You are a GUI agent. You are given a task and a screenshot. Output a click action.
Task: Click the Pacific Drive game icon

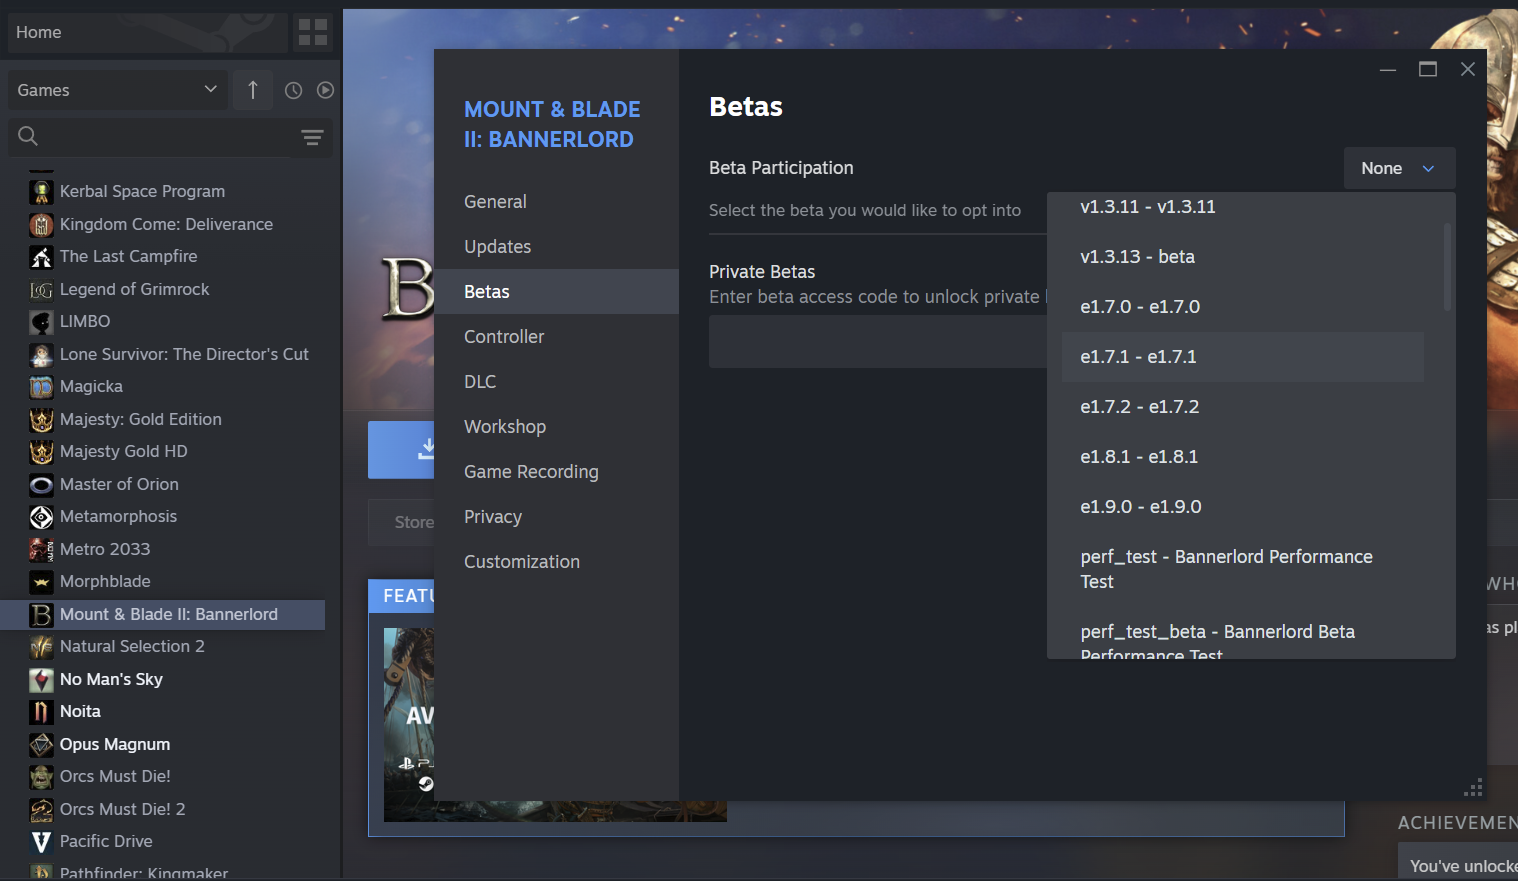click(41, 842)
